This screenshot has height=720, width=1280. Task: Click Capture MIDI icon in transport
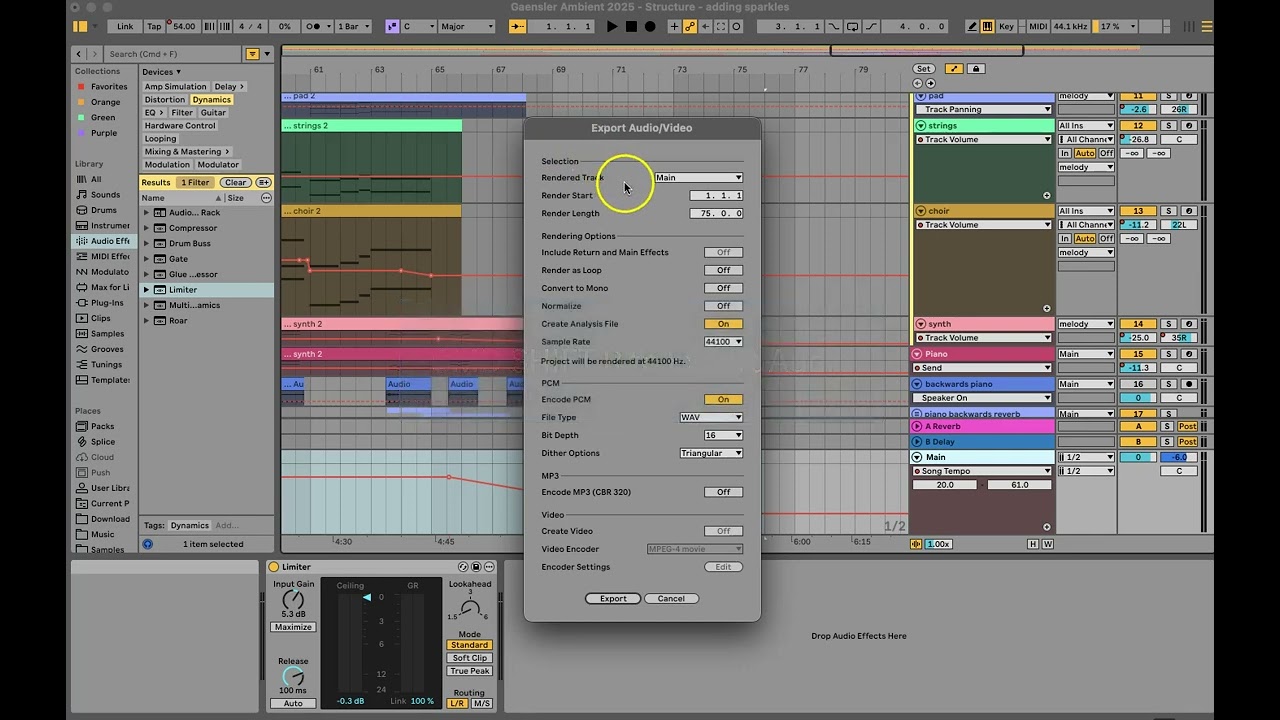click(721, 26)
